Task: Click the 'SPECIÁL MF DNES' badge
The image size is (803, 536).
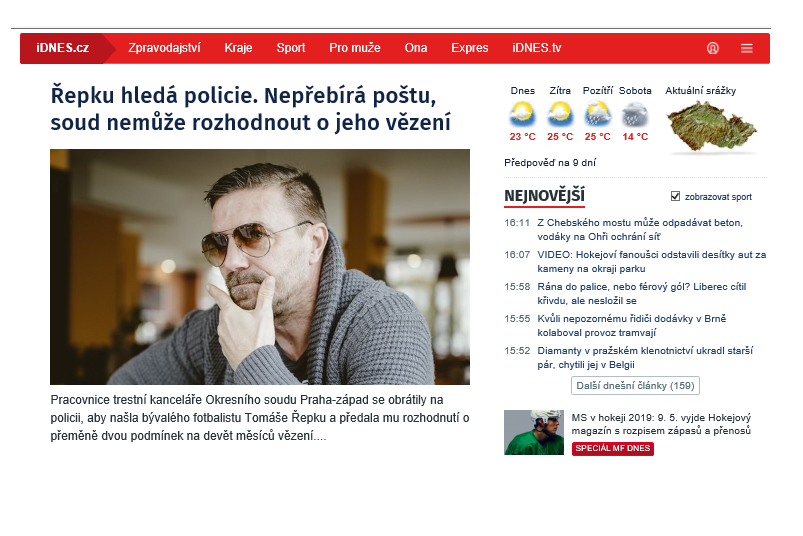Action: click(613, 449)
